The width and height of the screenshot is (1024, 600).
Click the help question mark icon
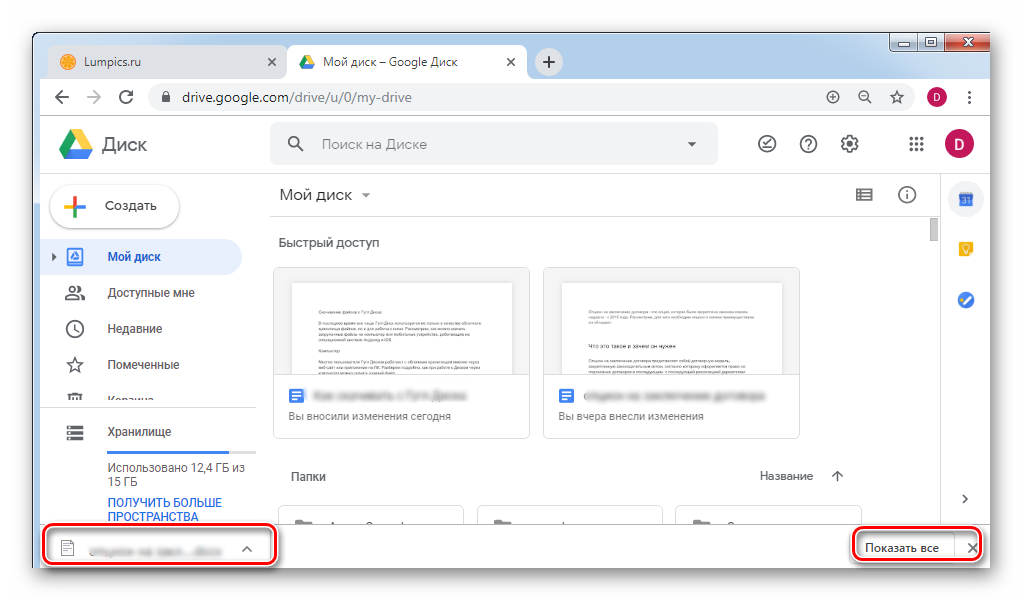point(808,144)
